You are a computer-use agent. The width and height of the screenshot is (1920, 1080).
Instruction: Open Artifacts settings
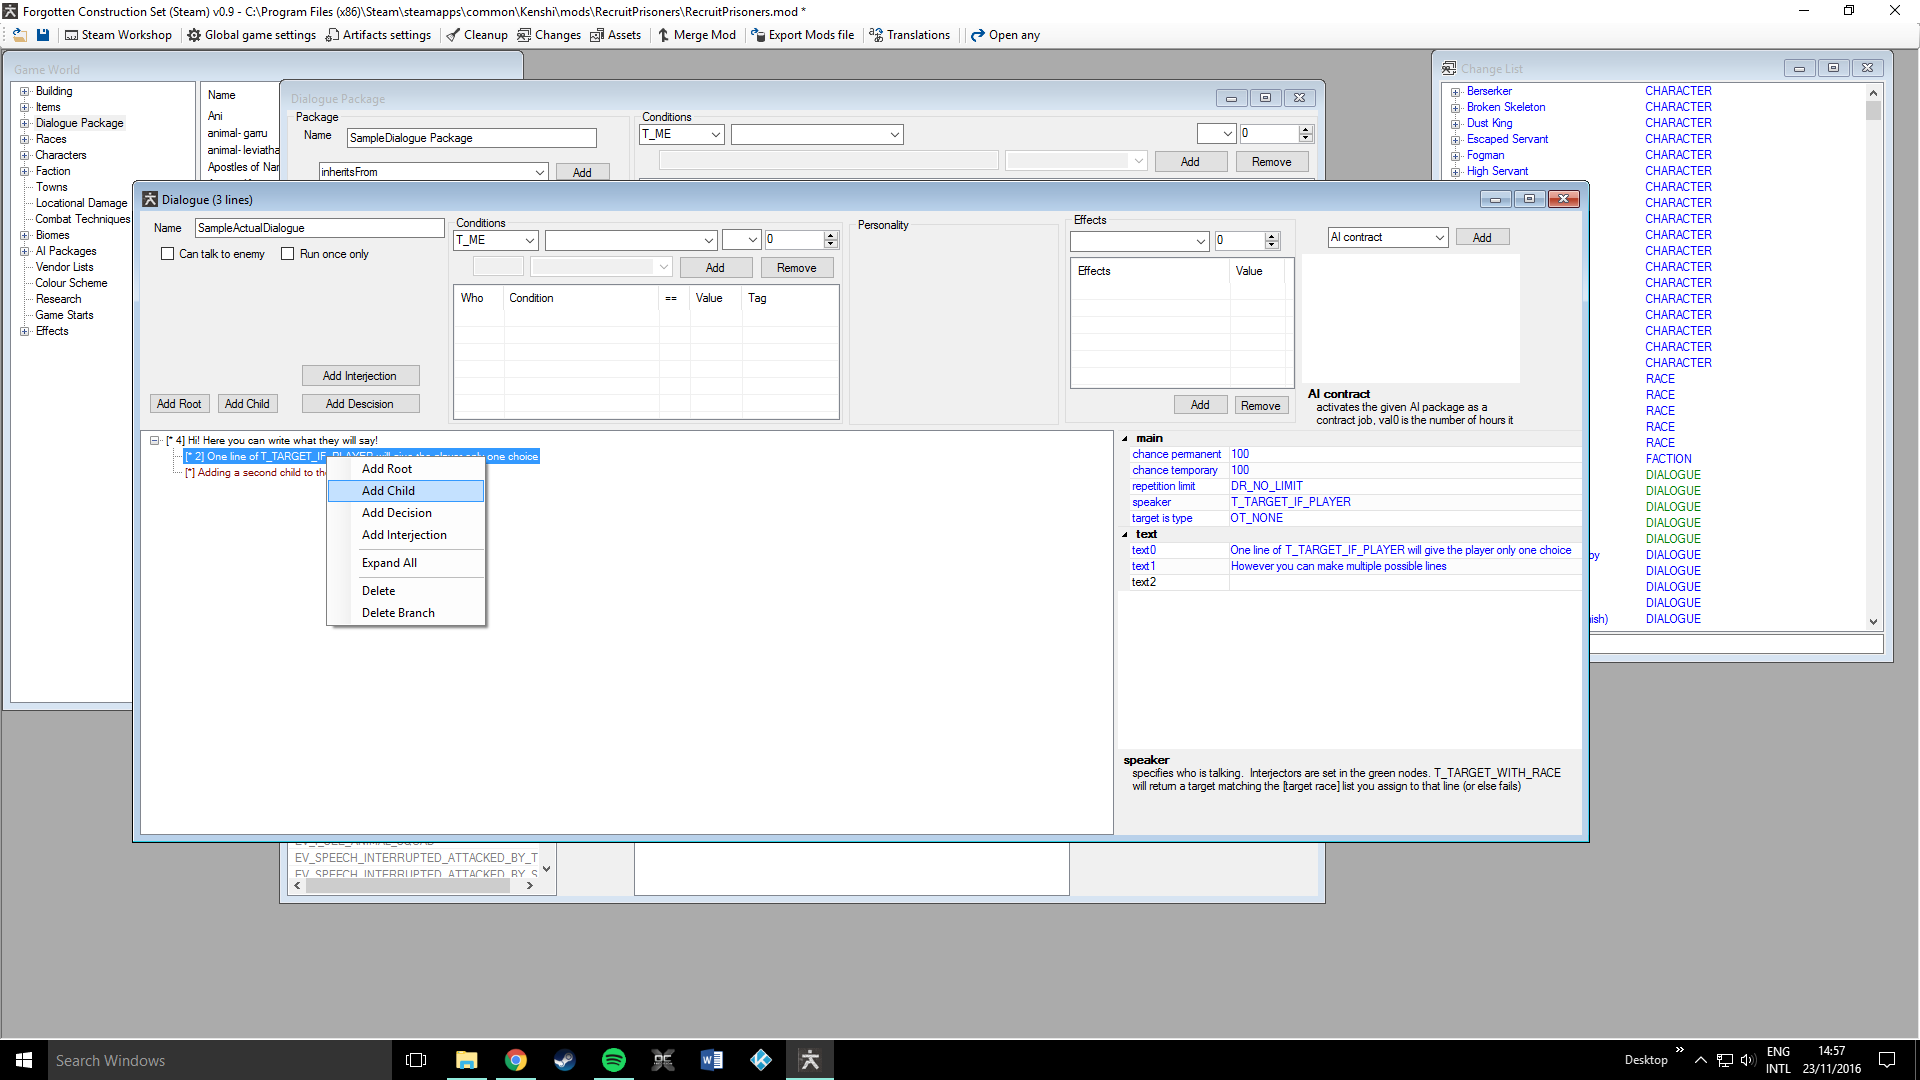point(378,35)
